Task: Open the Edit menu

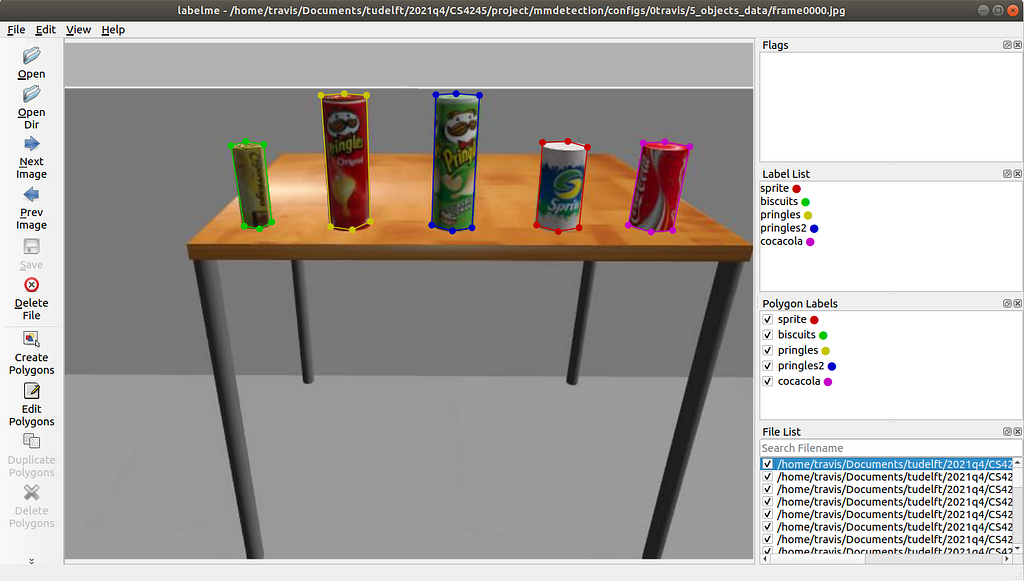Action: pyautogui.click(x=45, y=29)
